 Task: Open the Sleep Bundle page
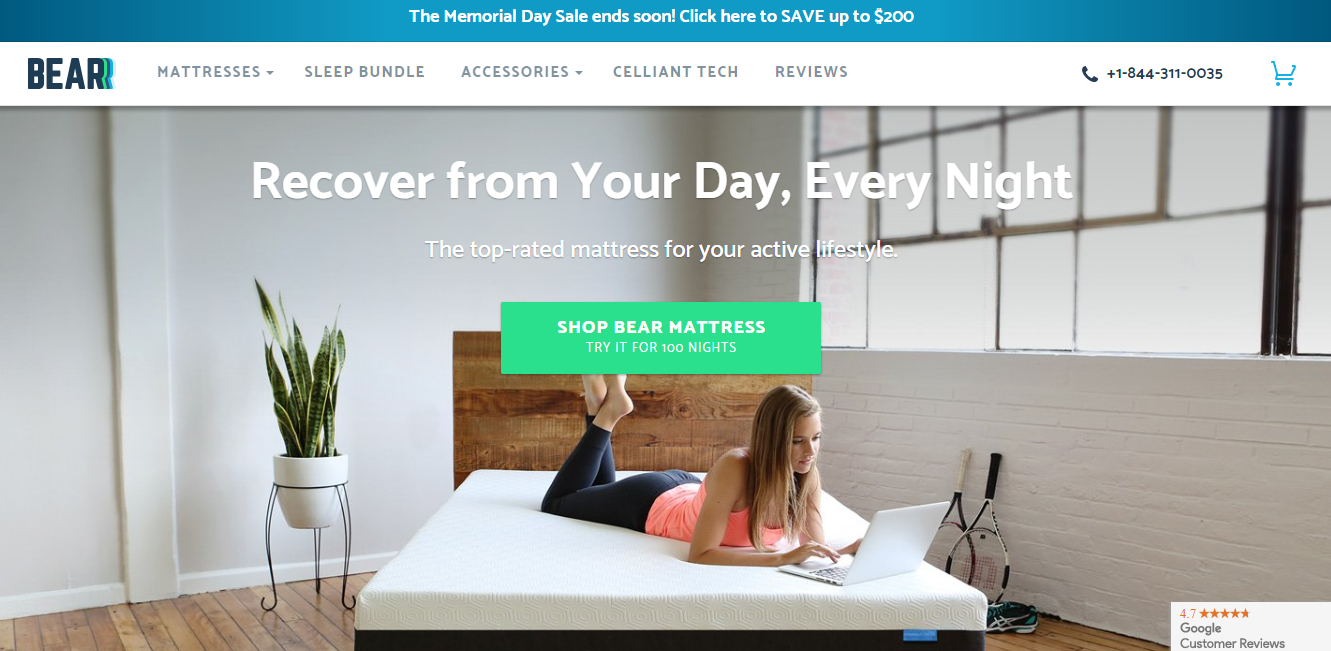365,72
